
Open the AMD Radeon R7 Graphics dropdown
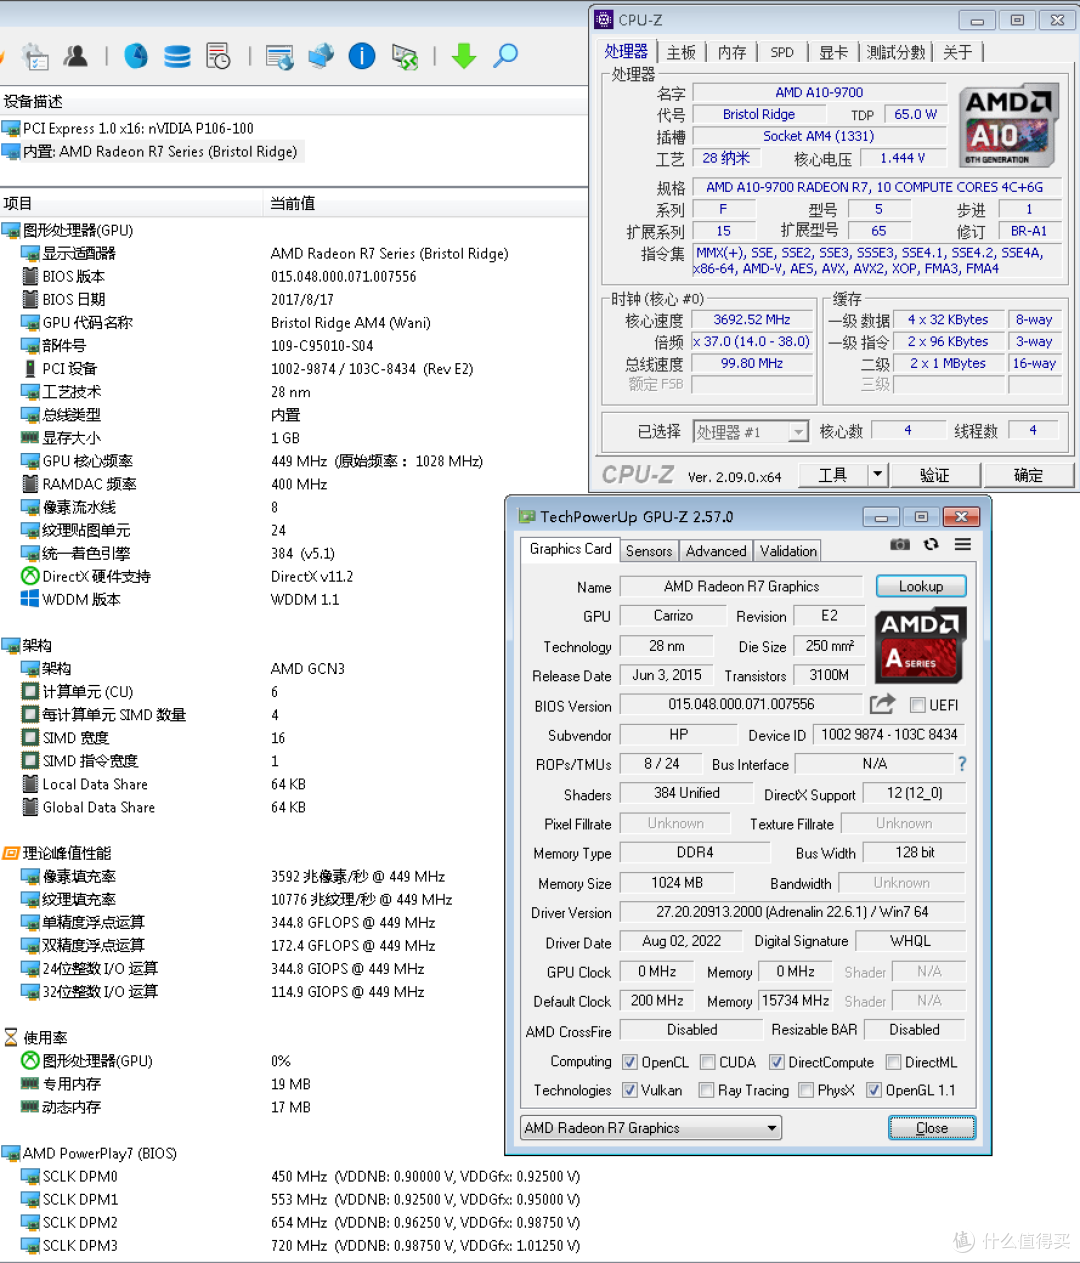[x=651, y=1128]
